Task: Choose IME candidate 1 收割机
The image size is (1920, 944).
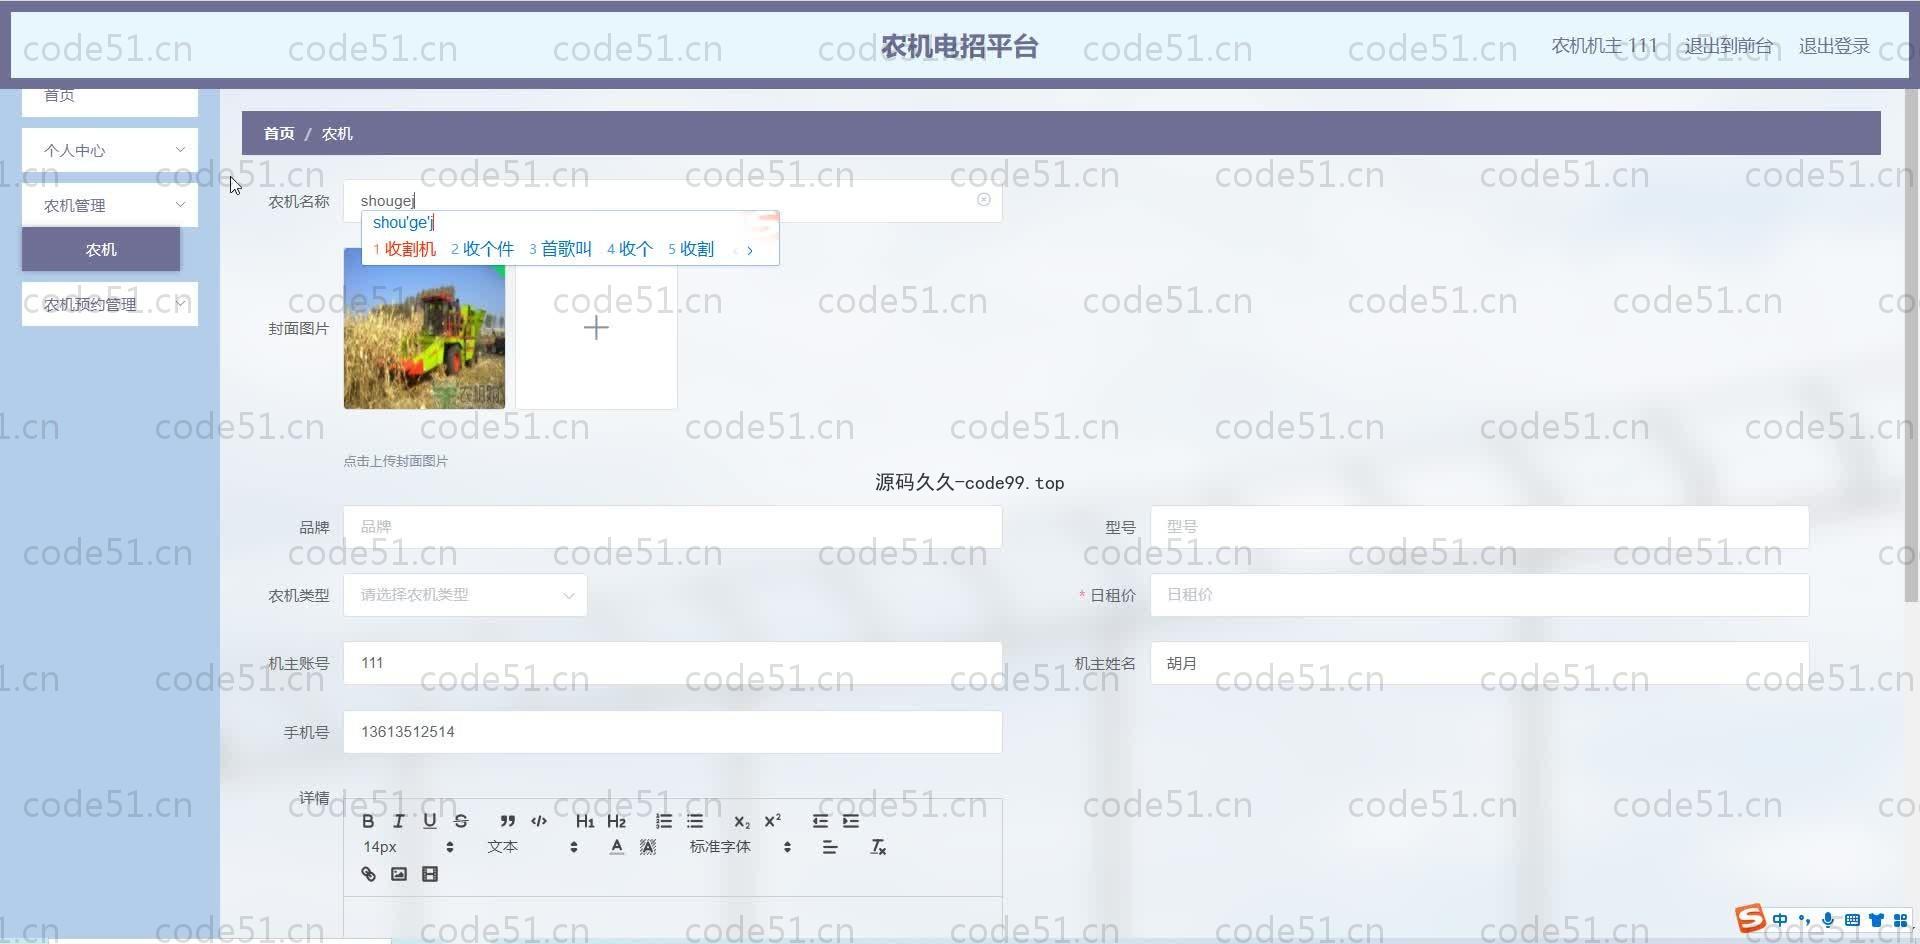Action: [405, 249]
